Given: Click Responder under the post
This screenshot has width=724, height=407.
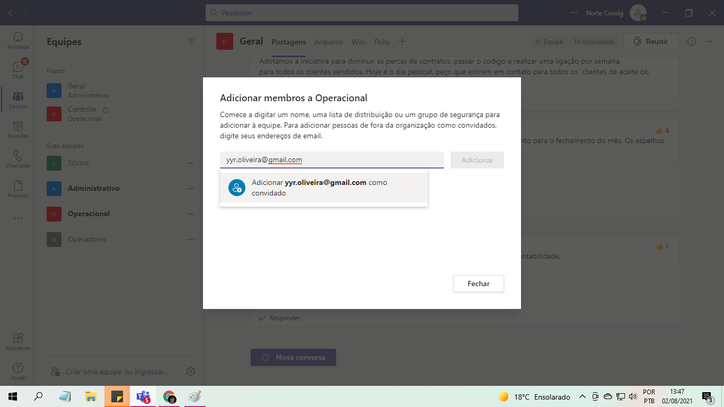Looking at the screenshot, I should (279, 318).
